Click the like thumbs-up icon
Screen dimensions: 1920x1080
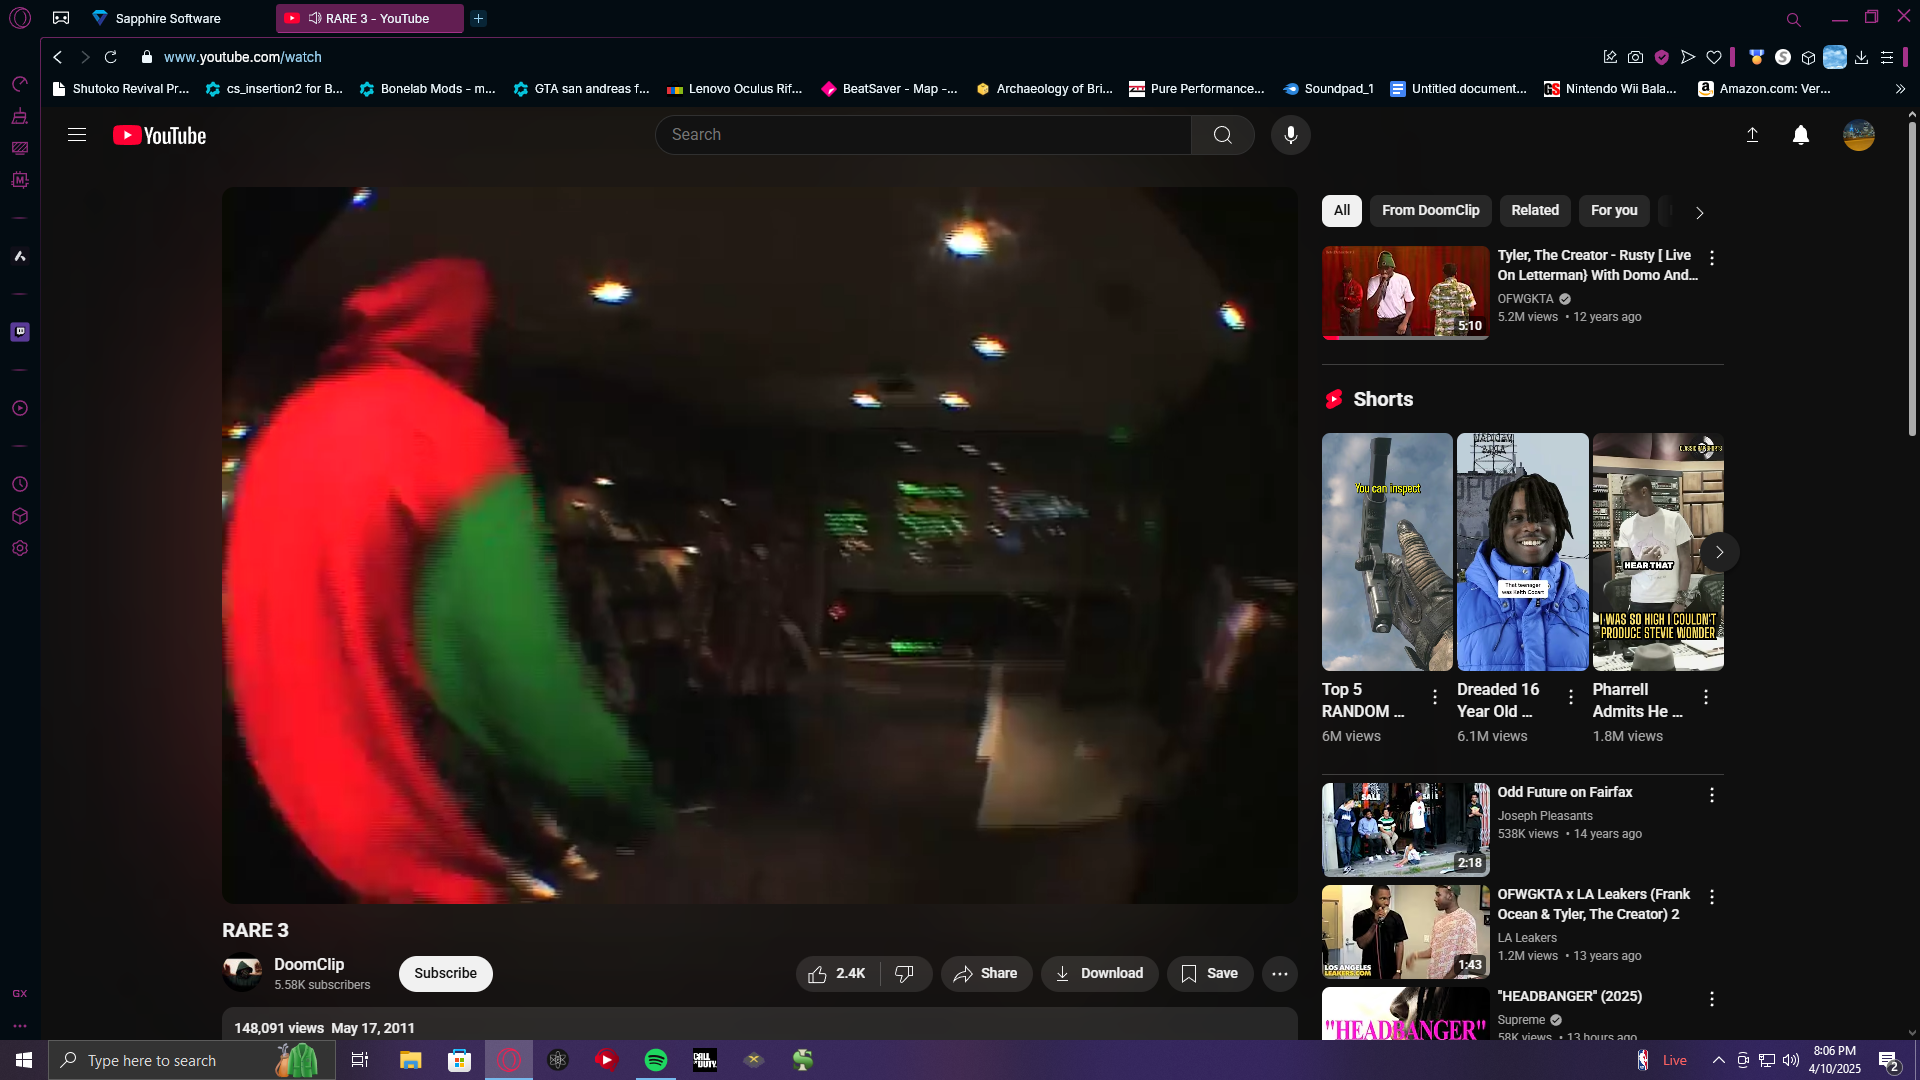point(818,974)
